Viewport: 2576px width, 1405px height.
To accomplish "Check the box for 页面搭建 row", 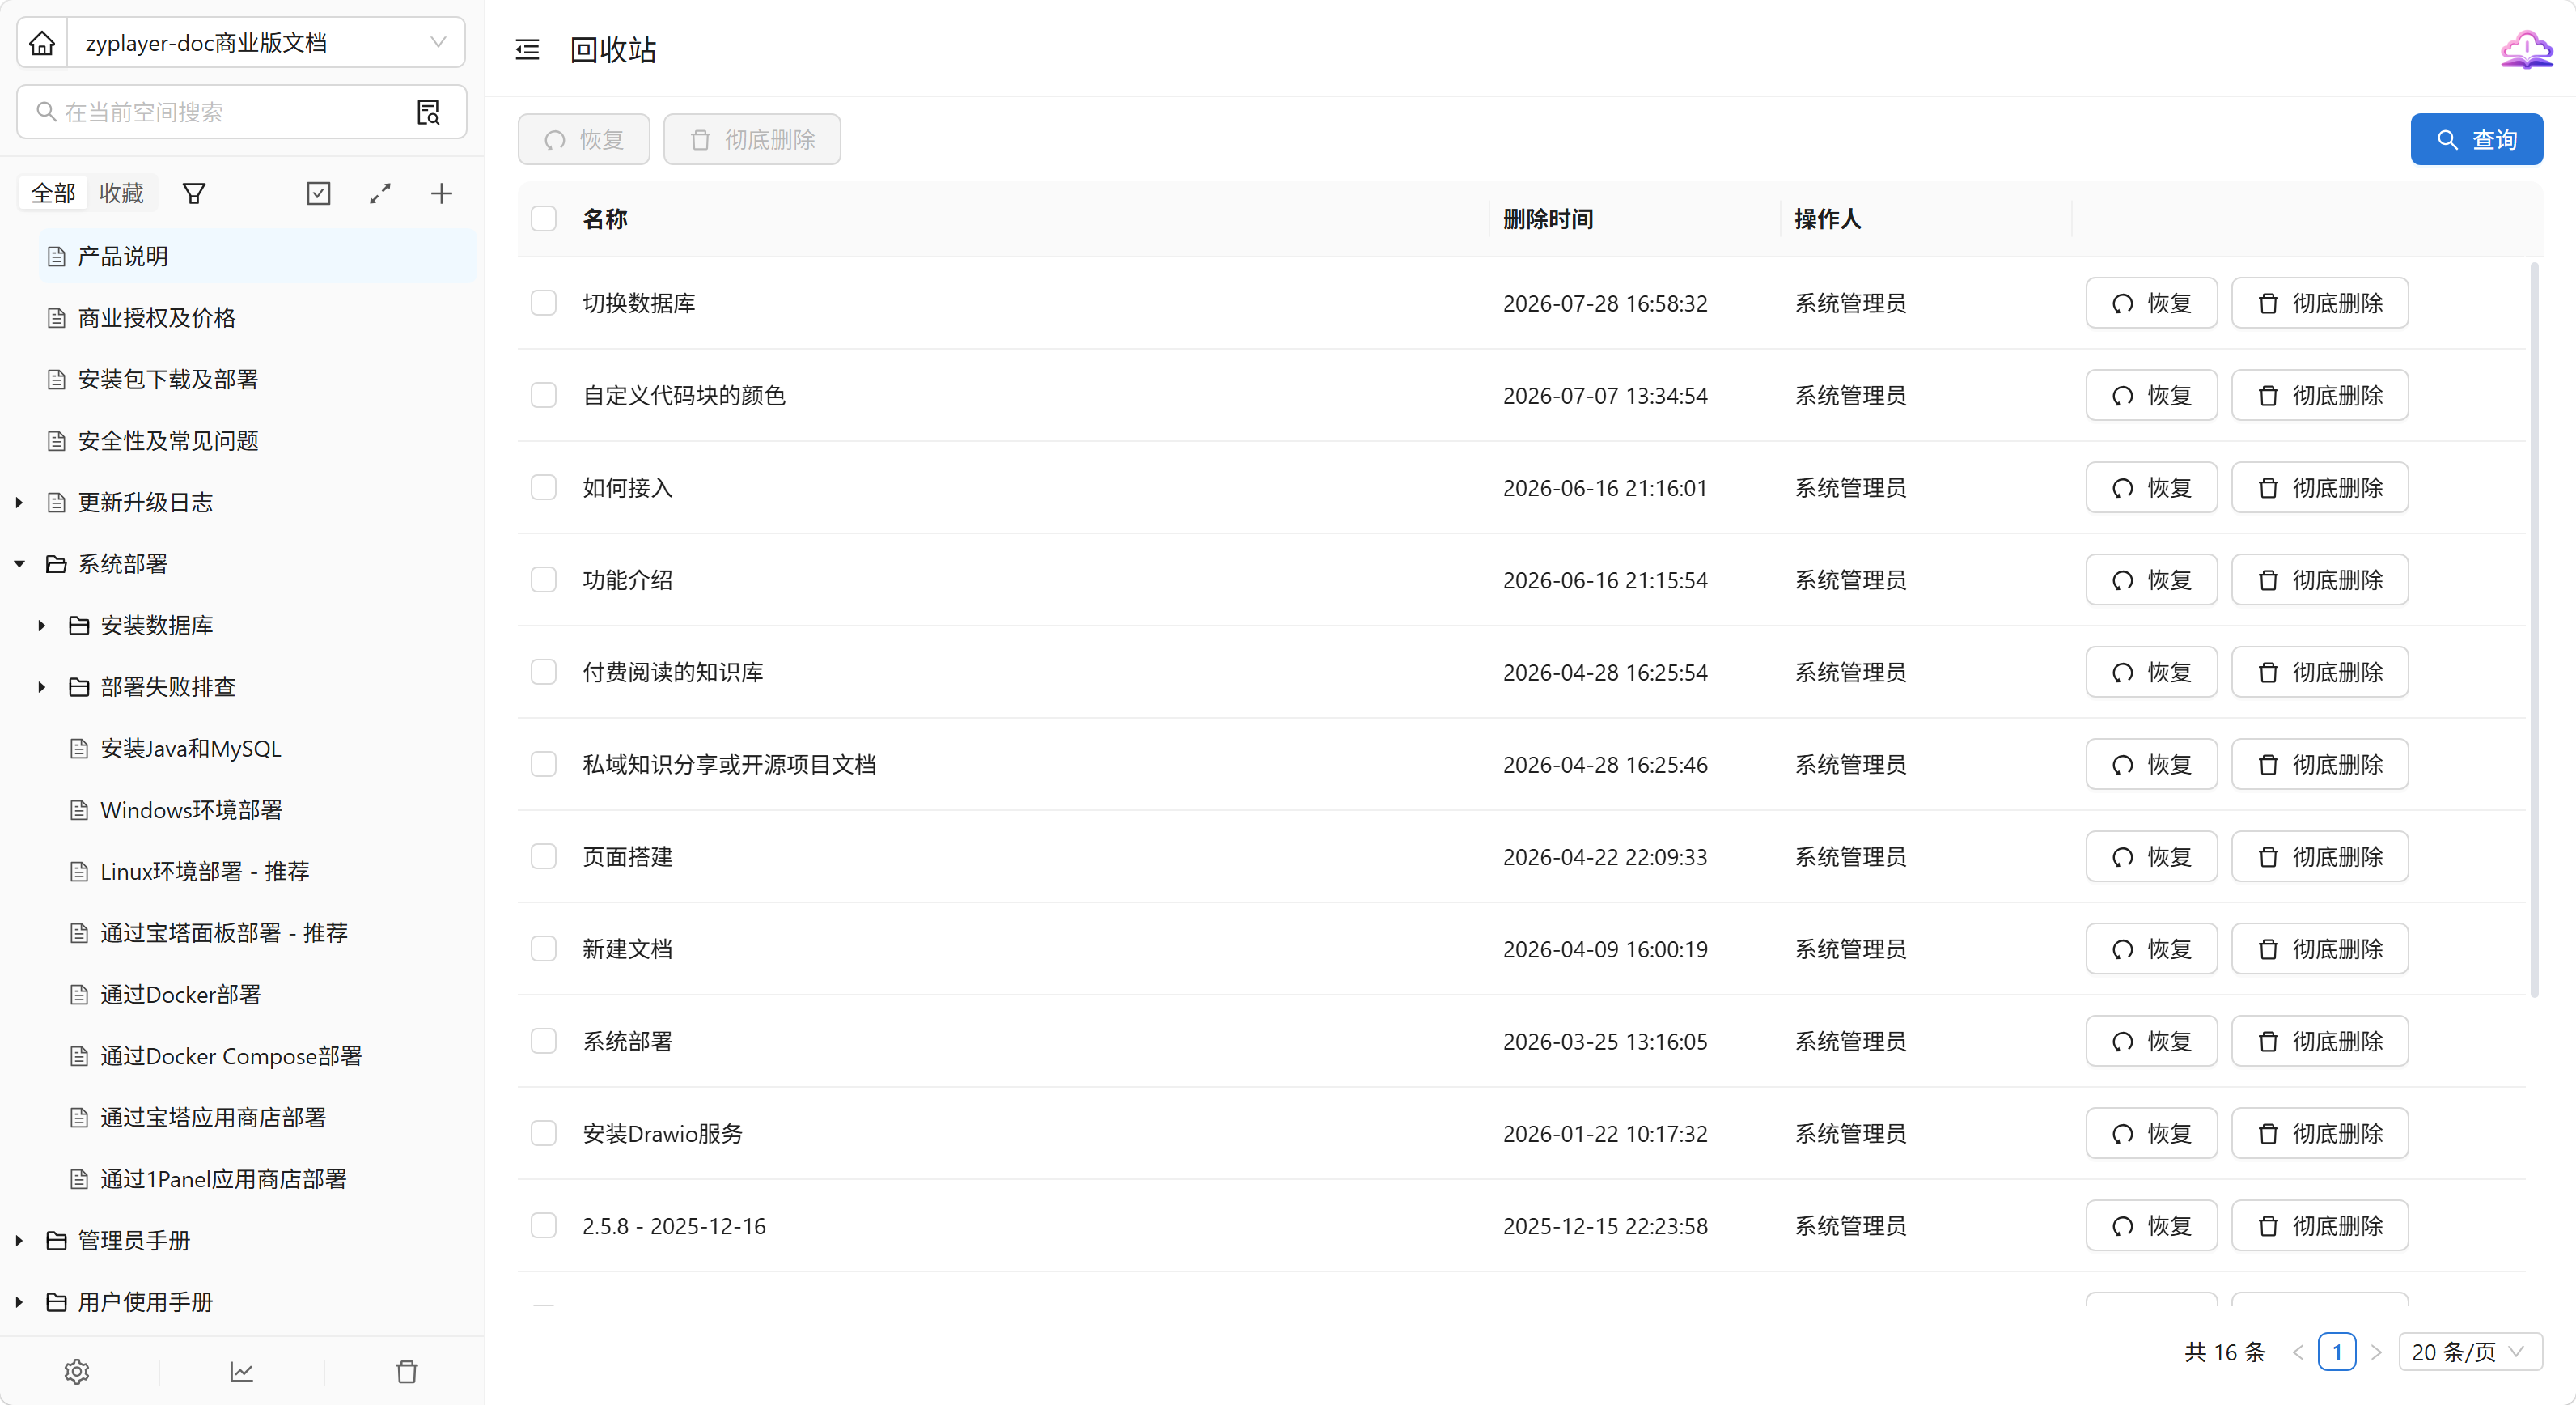I will 543,856.
